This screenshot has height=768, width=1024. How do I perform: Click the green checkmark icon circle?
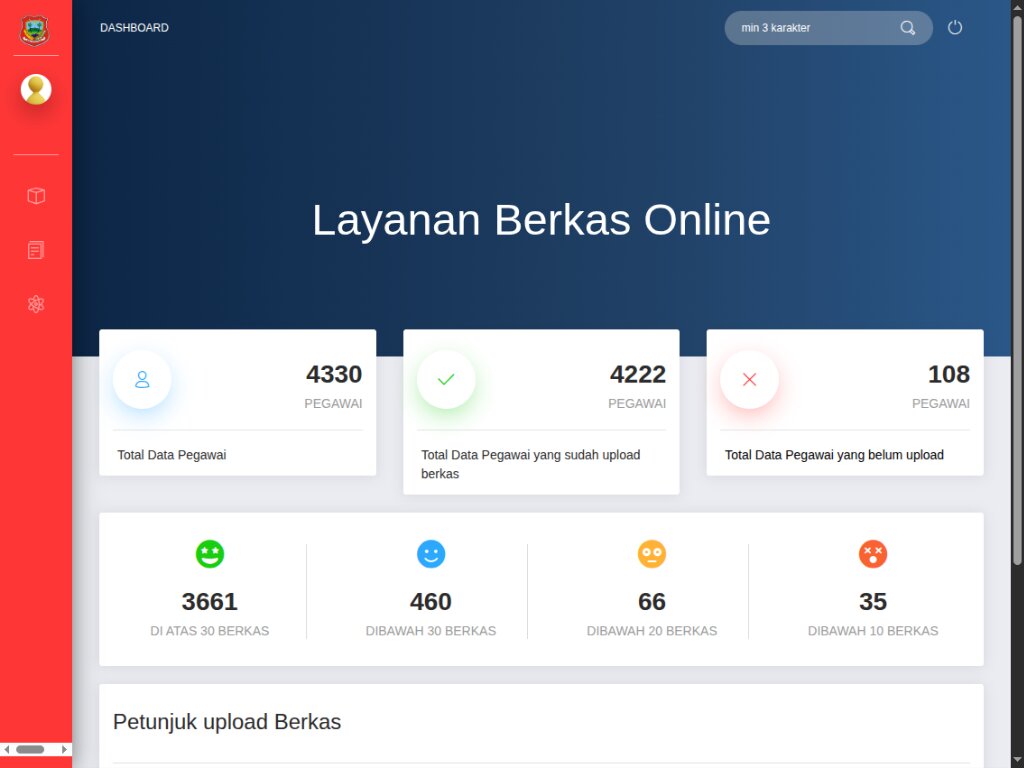pos(446,380)
